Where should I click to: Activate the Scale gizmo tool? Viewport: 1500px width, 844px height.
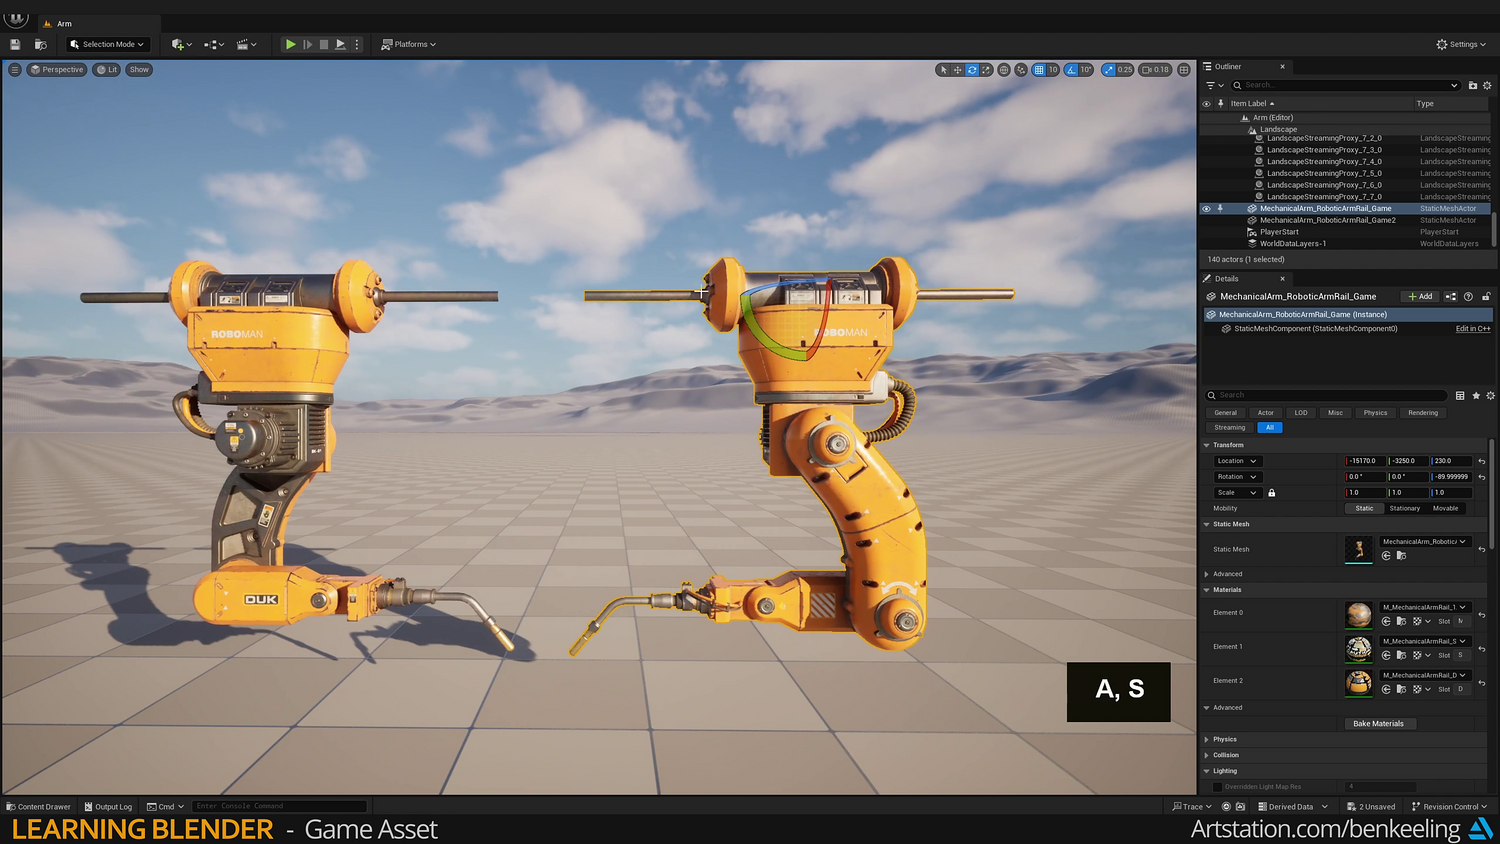986,70
